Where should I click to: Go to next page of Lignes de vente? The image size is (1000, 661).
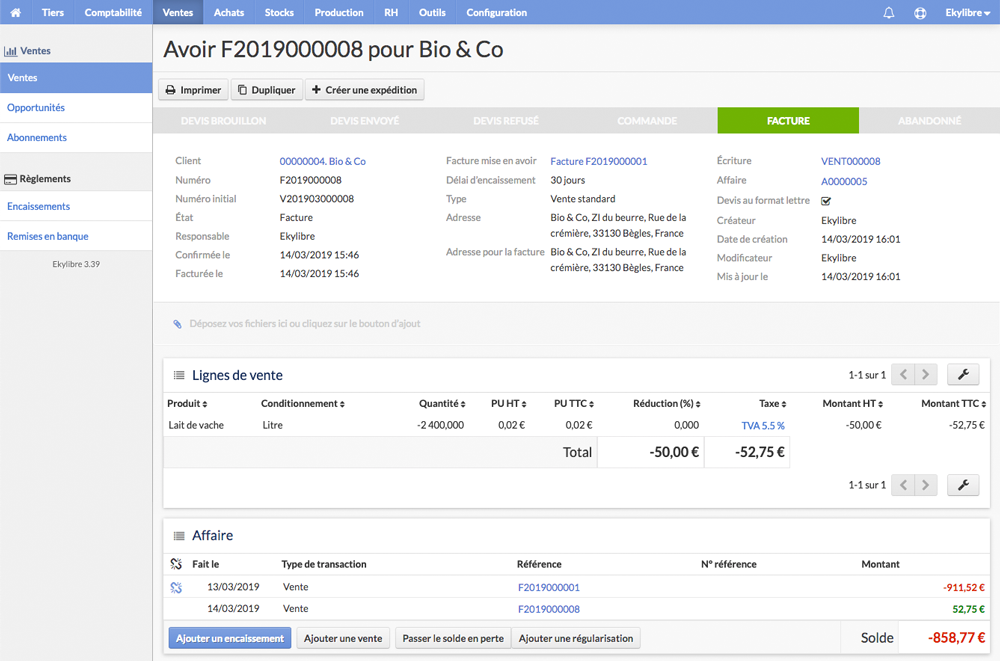tap(925, 375)
